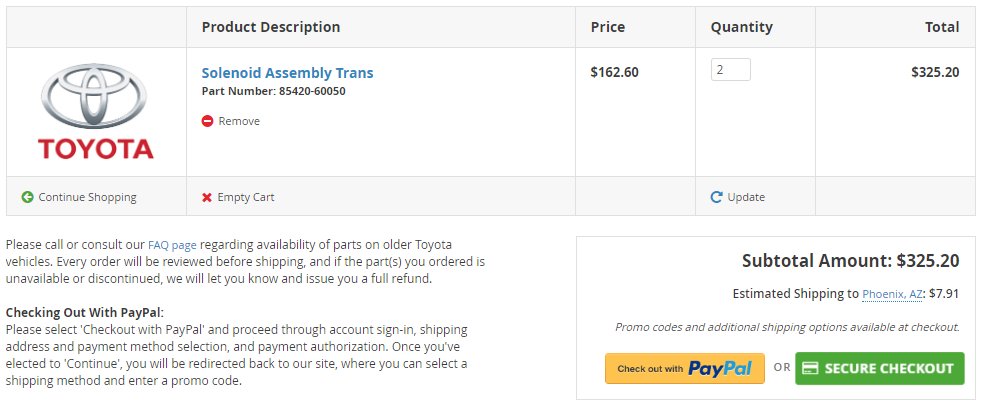The image size is (984, 416).
Task: Click the Continue Shopping text
Action: (87, 197)
